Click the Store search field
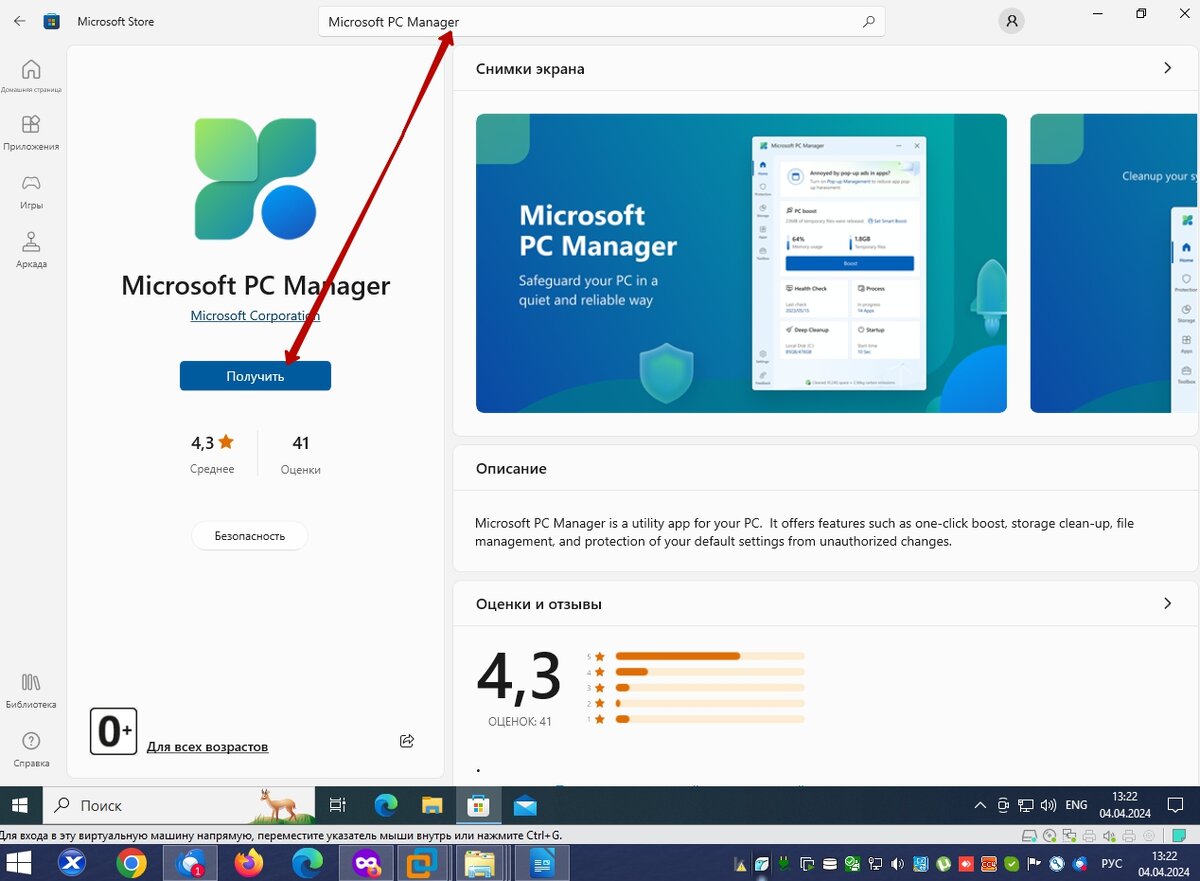This screenshot has width=1200, height=881. (601, 21)
